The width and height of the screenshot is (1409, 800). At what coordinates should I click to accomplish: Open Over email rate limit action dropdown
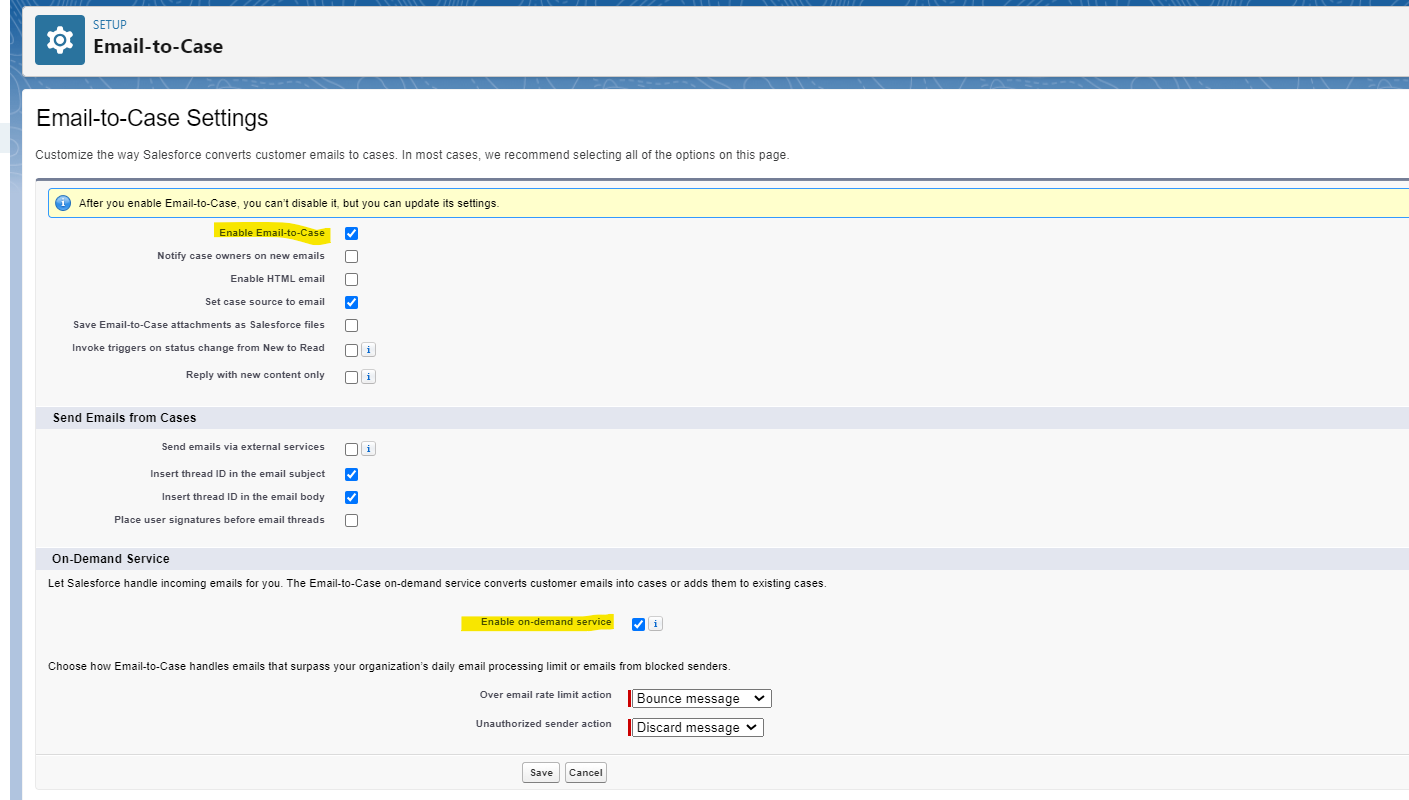(x=702, y=698)
